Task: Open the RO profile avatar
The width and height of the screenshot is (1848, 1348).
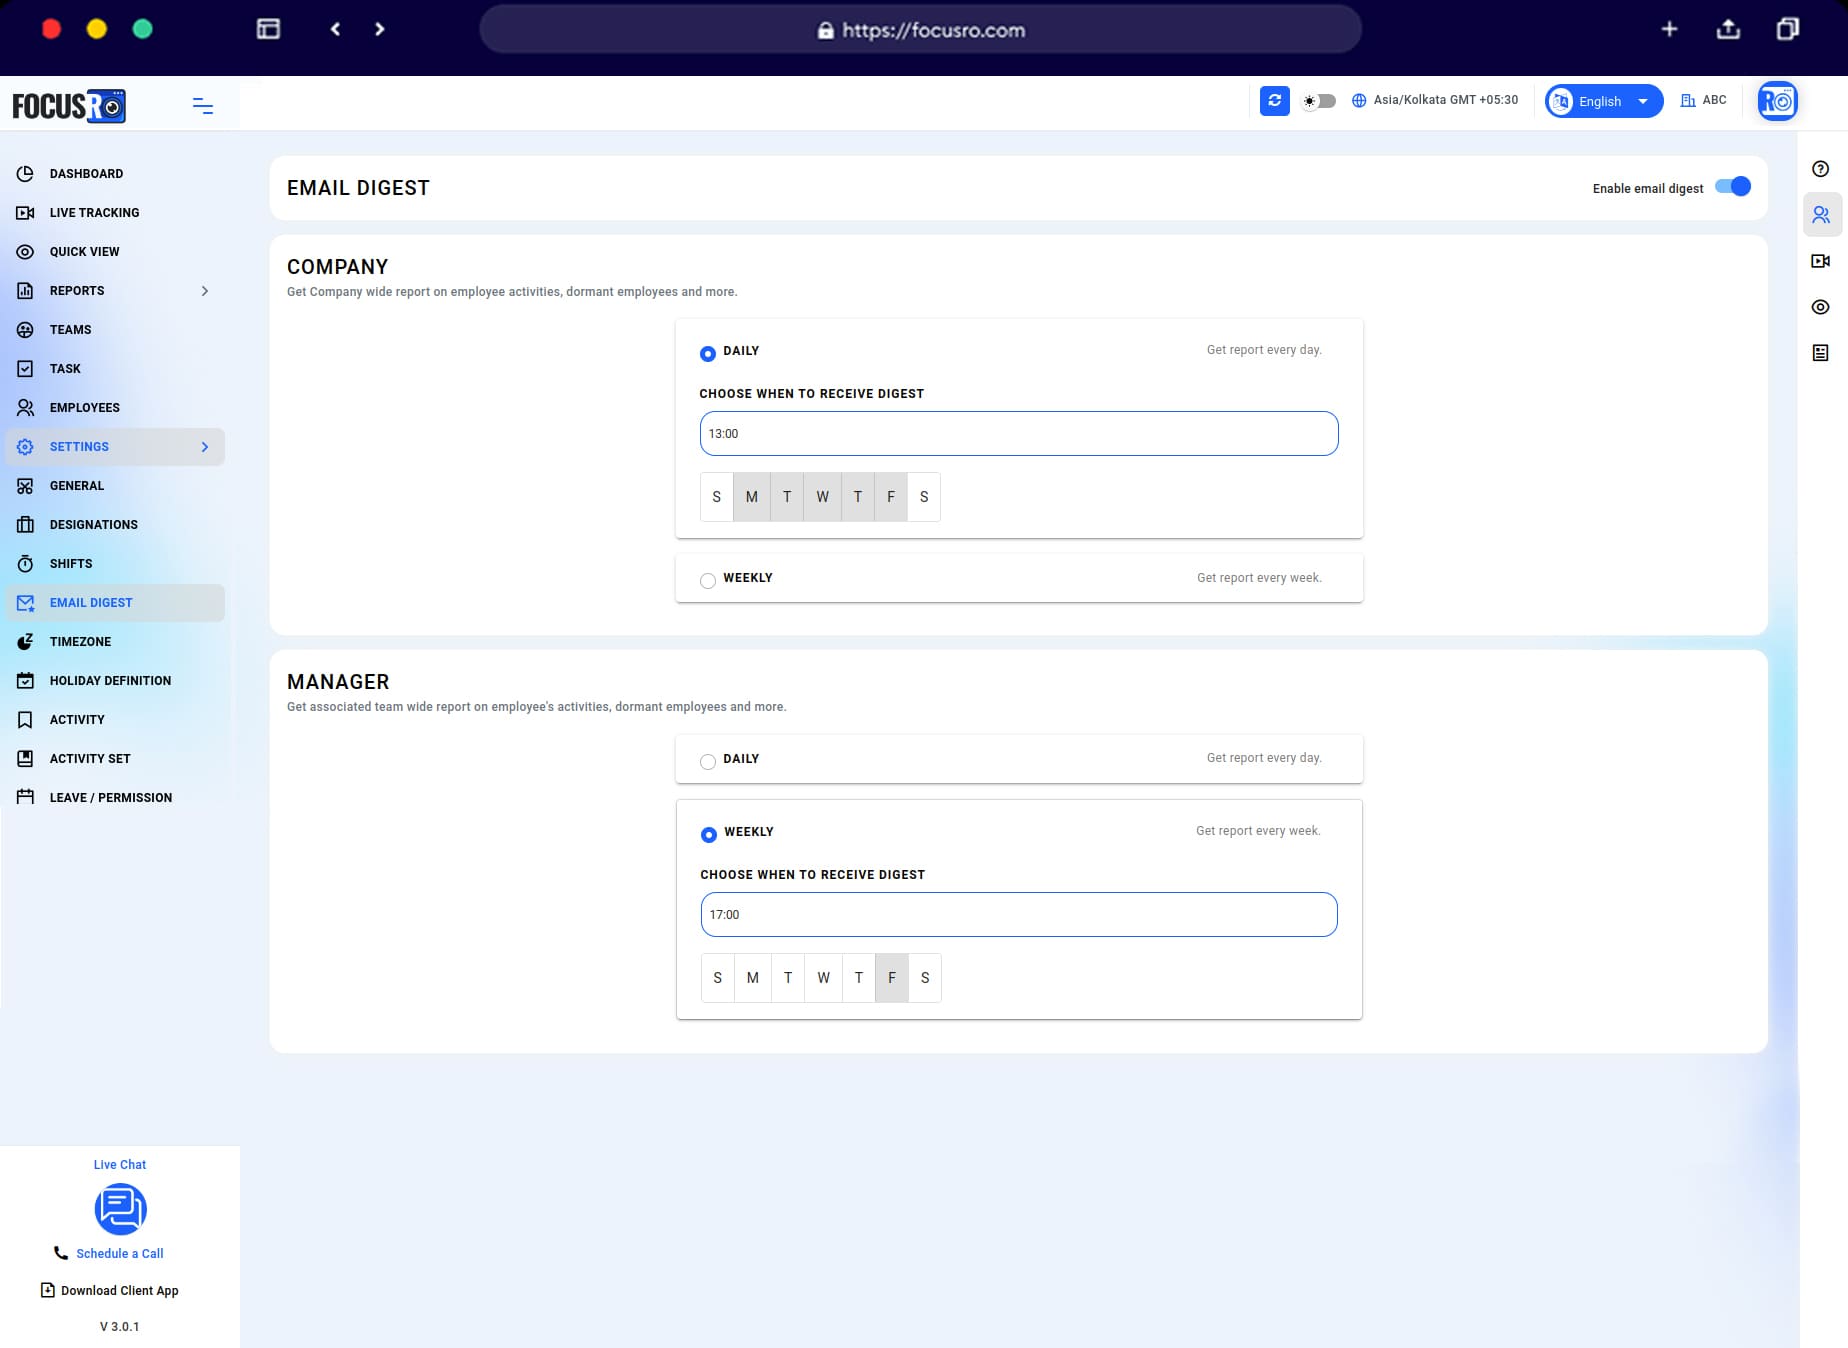Action: point(1777,100)
